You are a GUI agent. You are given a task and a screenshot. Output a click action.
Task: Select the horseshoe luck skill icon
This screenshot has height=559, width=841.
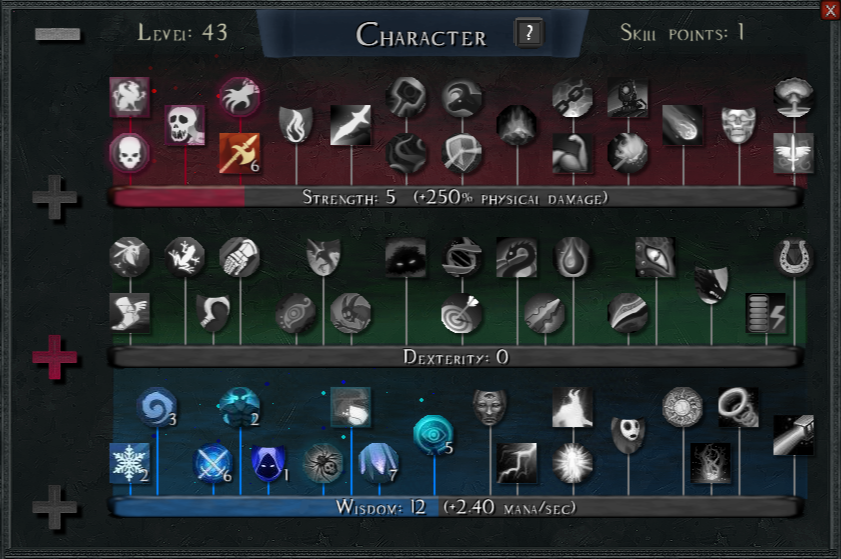(x=794, y=257)
